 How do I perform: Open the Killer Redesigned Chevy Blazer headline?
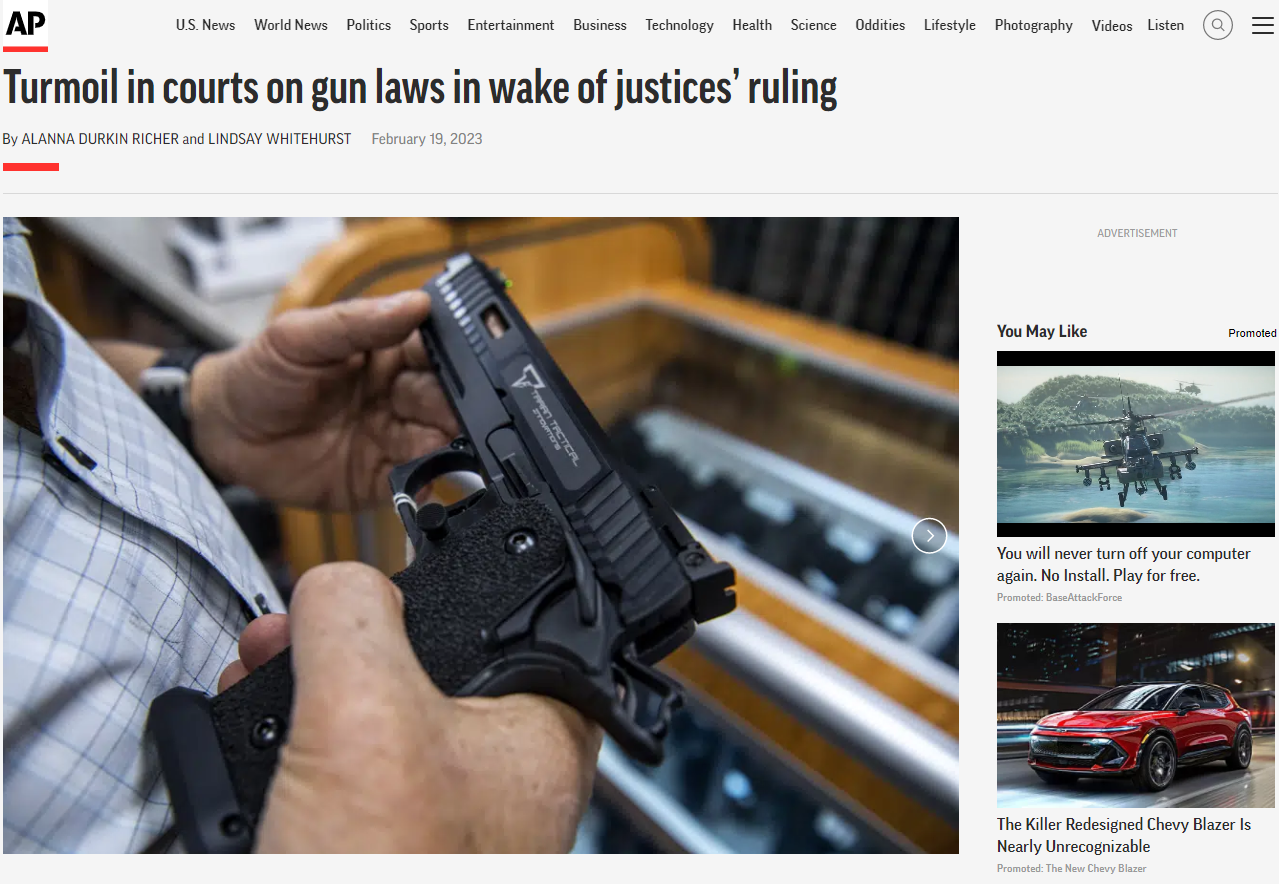pos(1124,835)
